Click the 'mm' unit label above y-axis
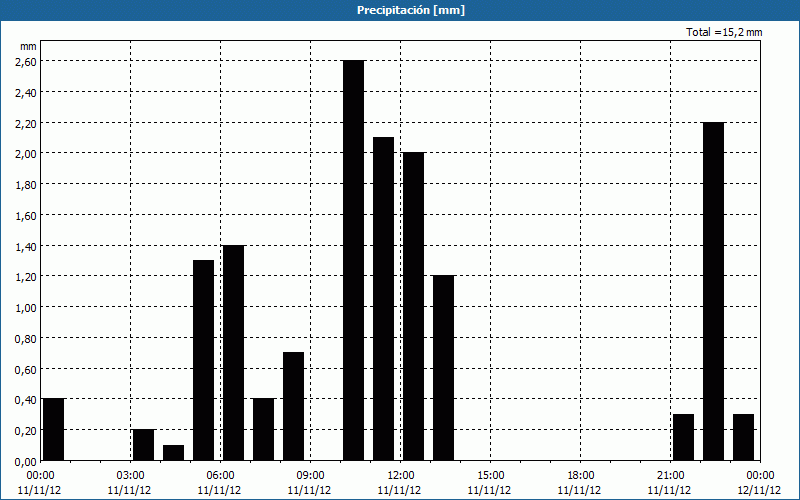The image size is (800, 500). click(x=28, y=46)
